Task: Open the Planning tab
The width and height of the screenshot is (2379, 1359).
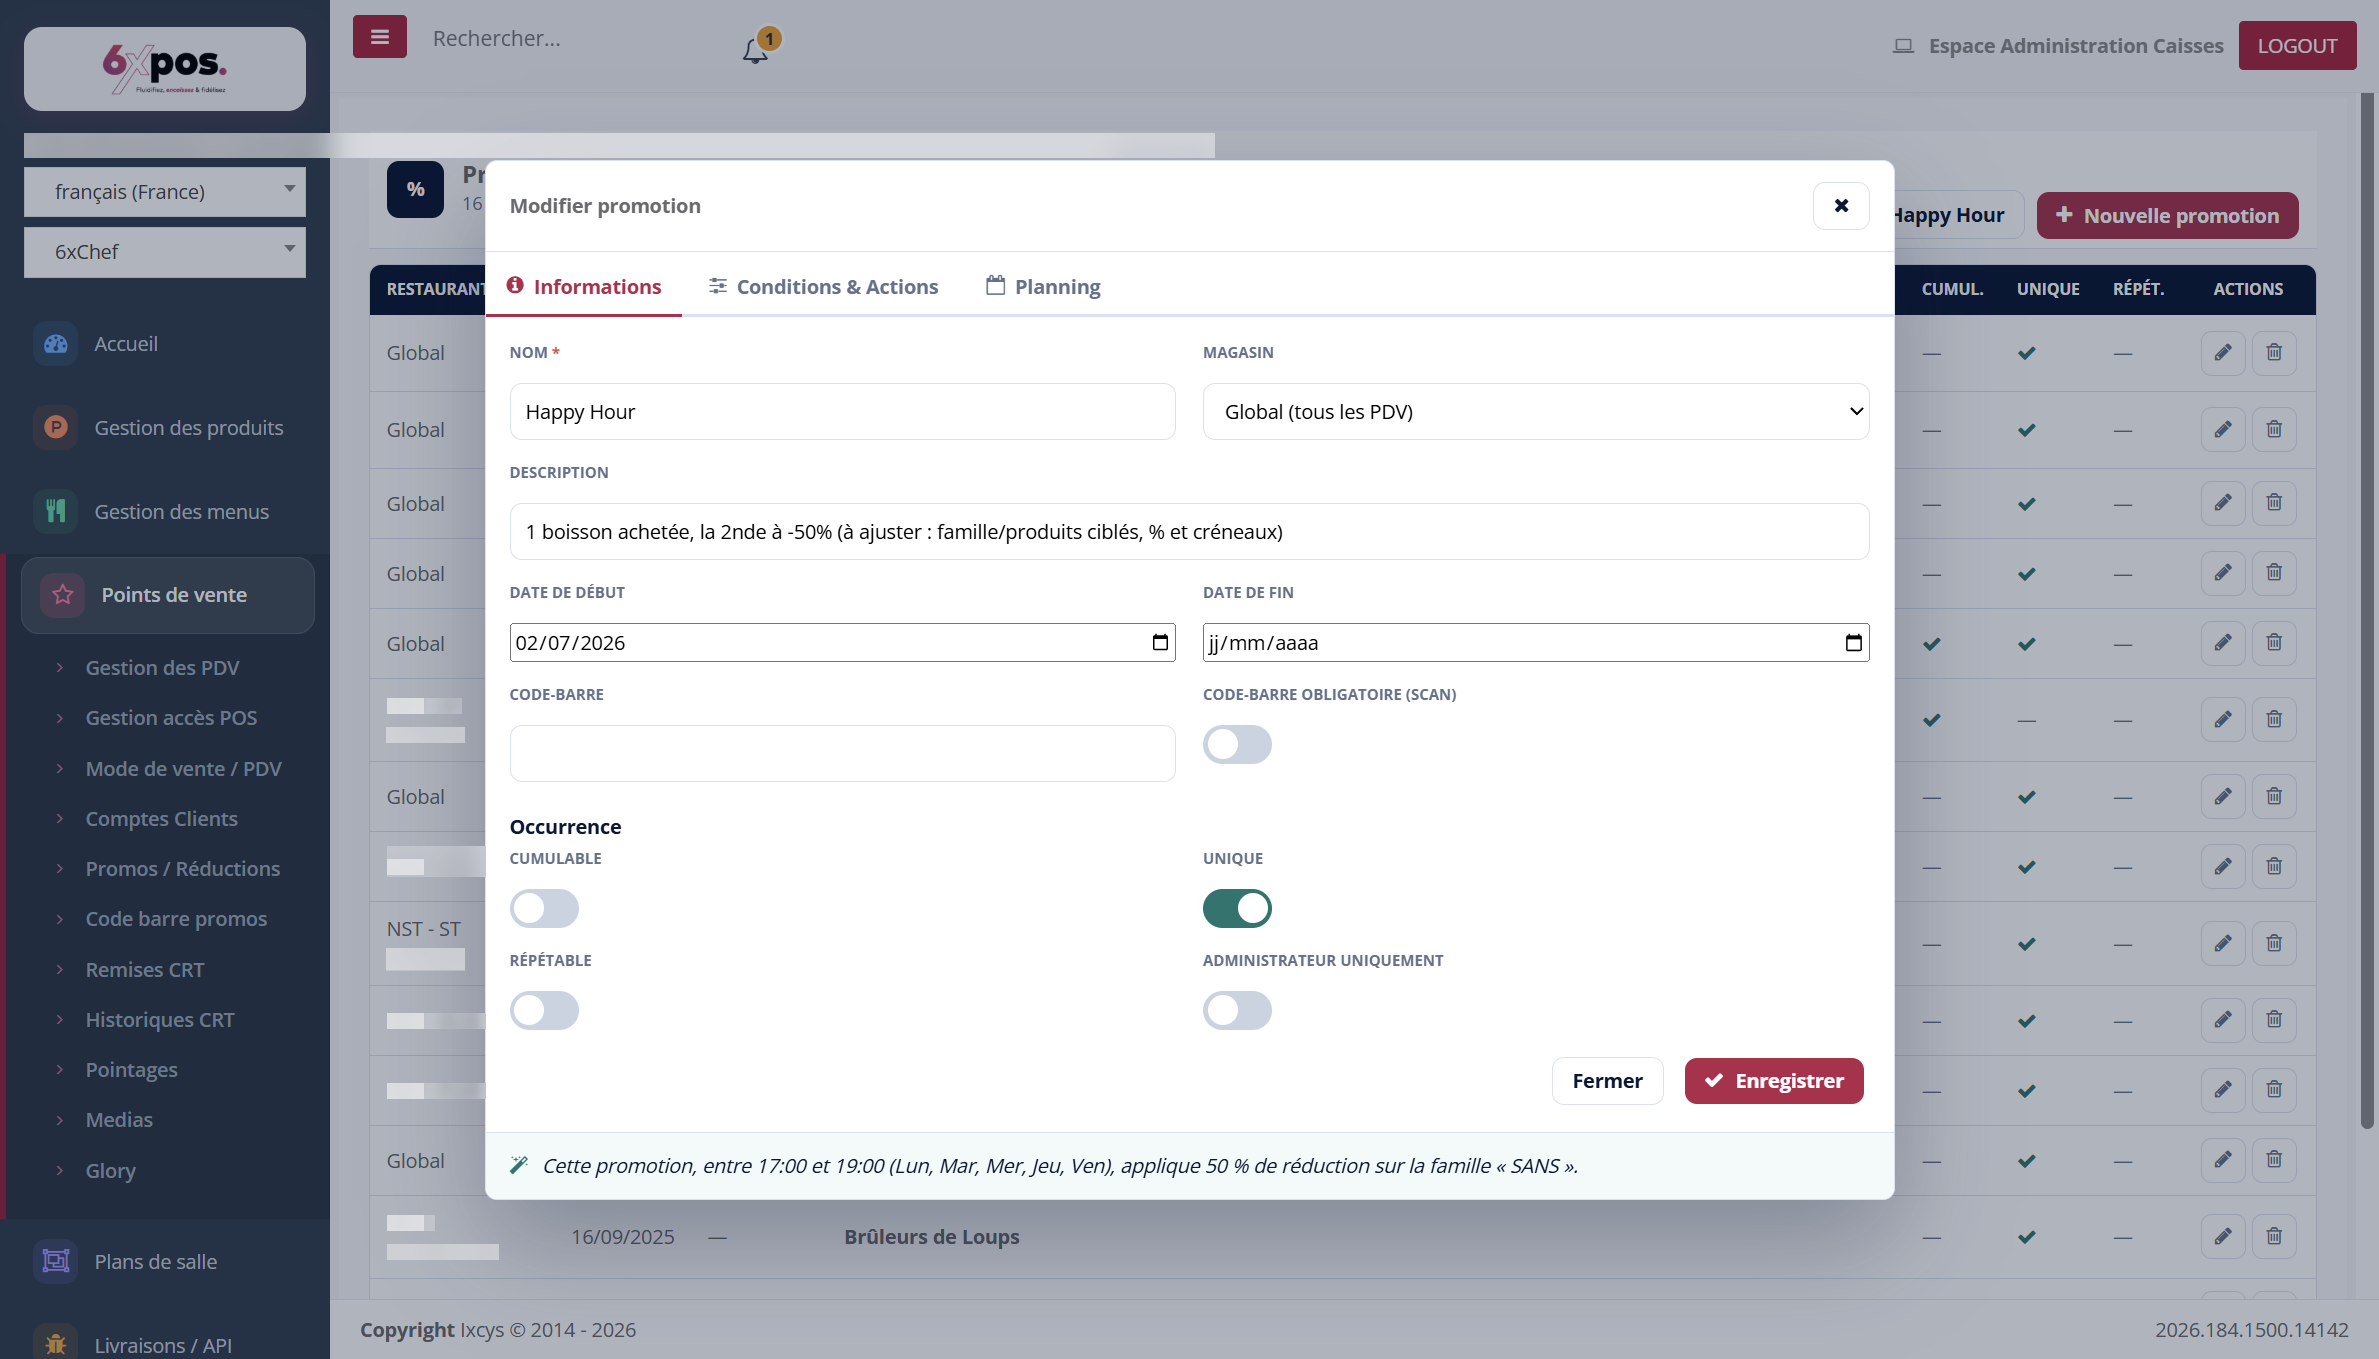Action: [1043, 287]
